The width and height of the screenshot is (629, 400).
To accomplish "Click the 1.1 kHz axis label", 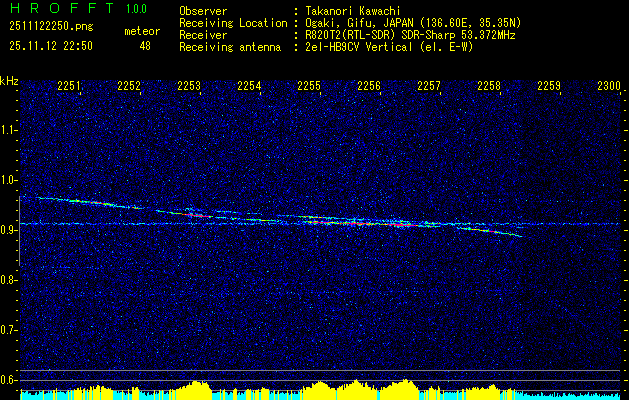I will point(9,130).
